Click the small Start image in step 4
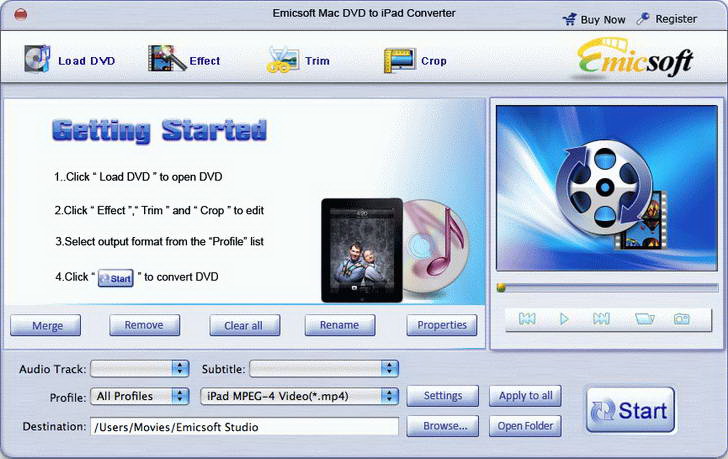 click(x=116, y=278)
